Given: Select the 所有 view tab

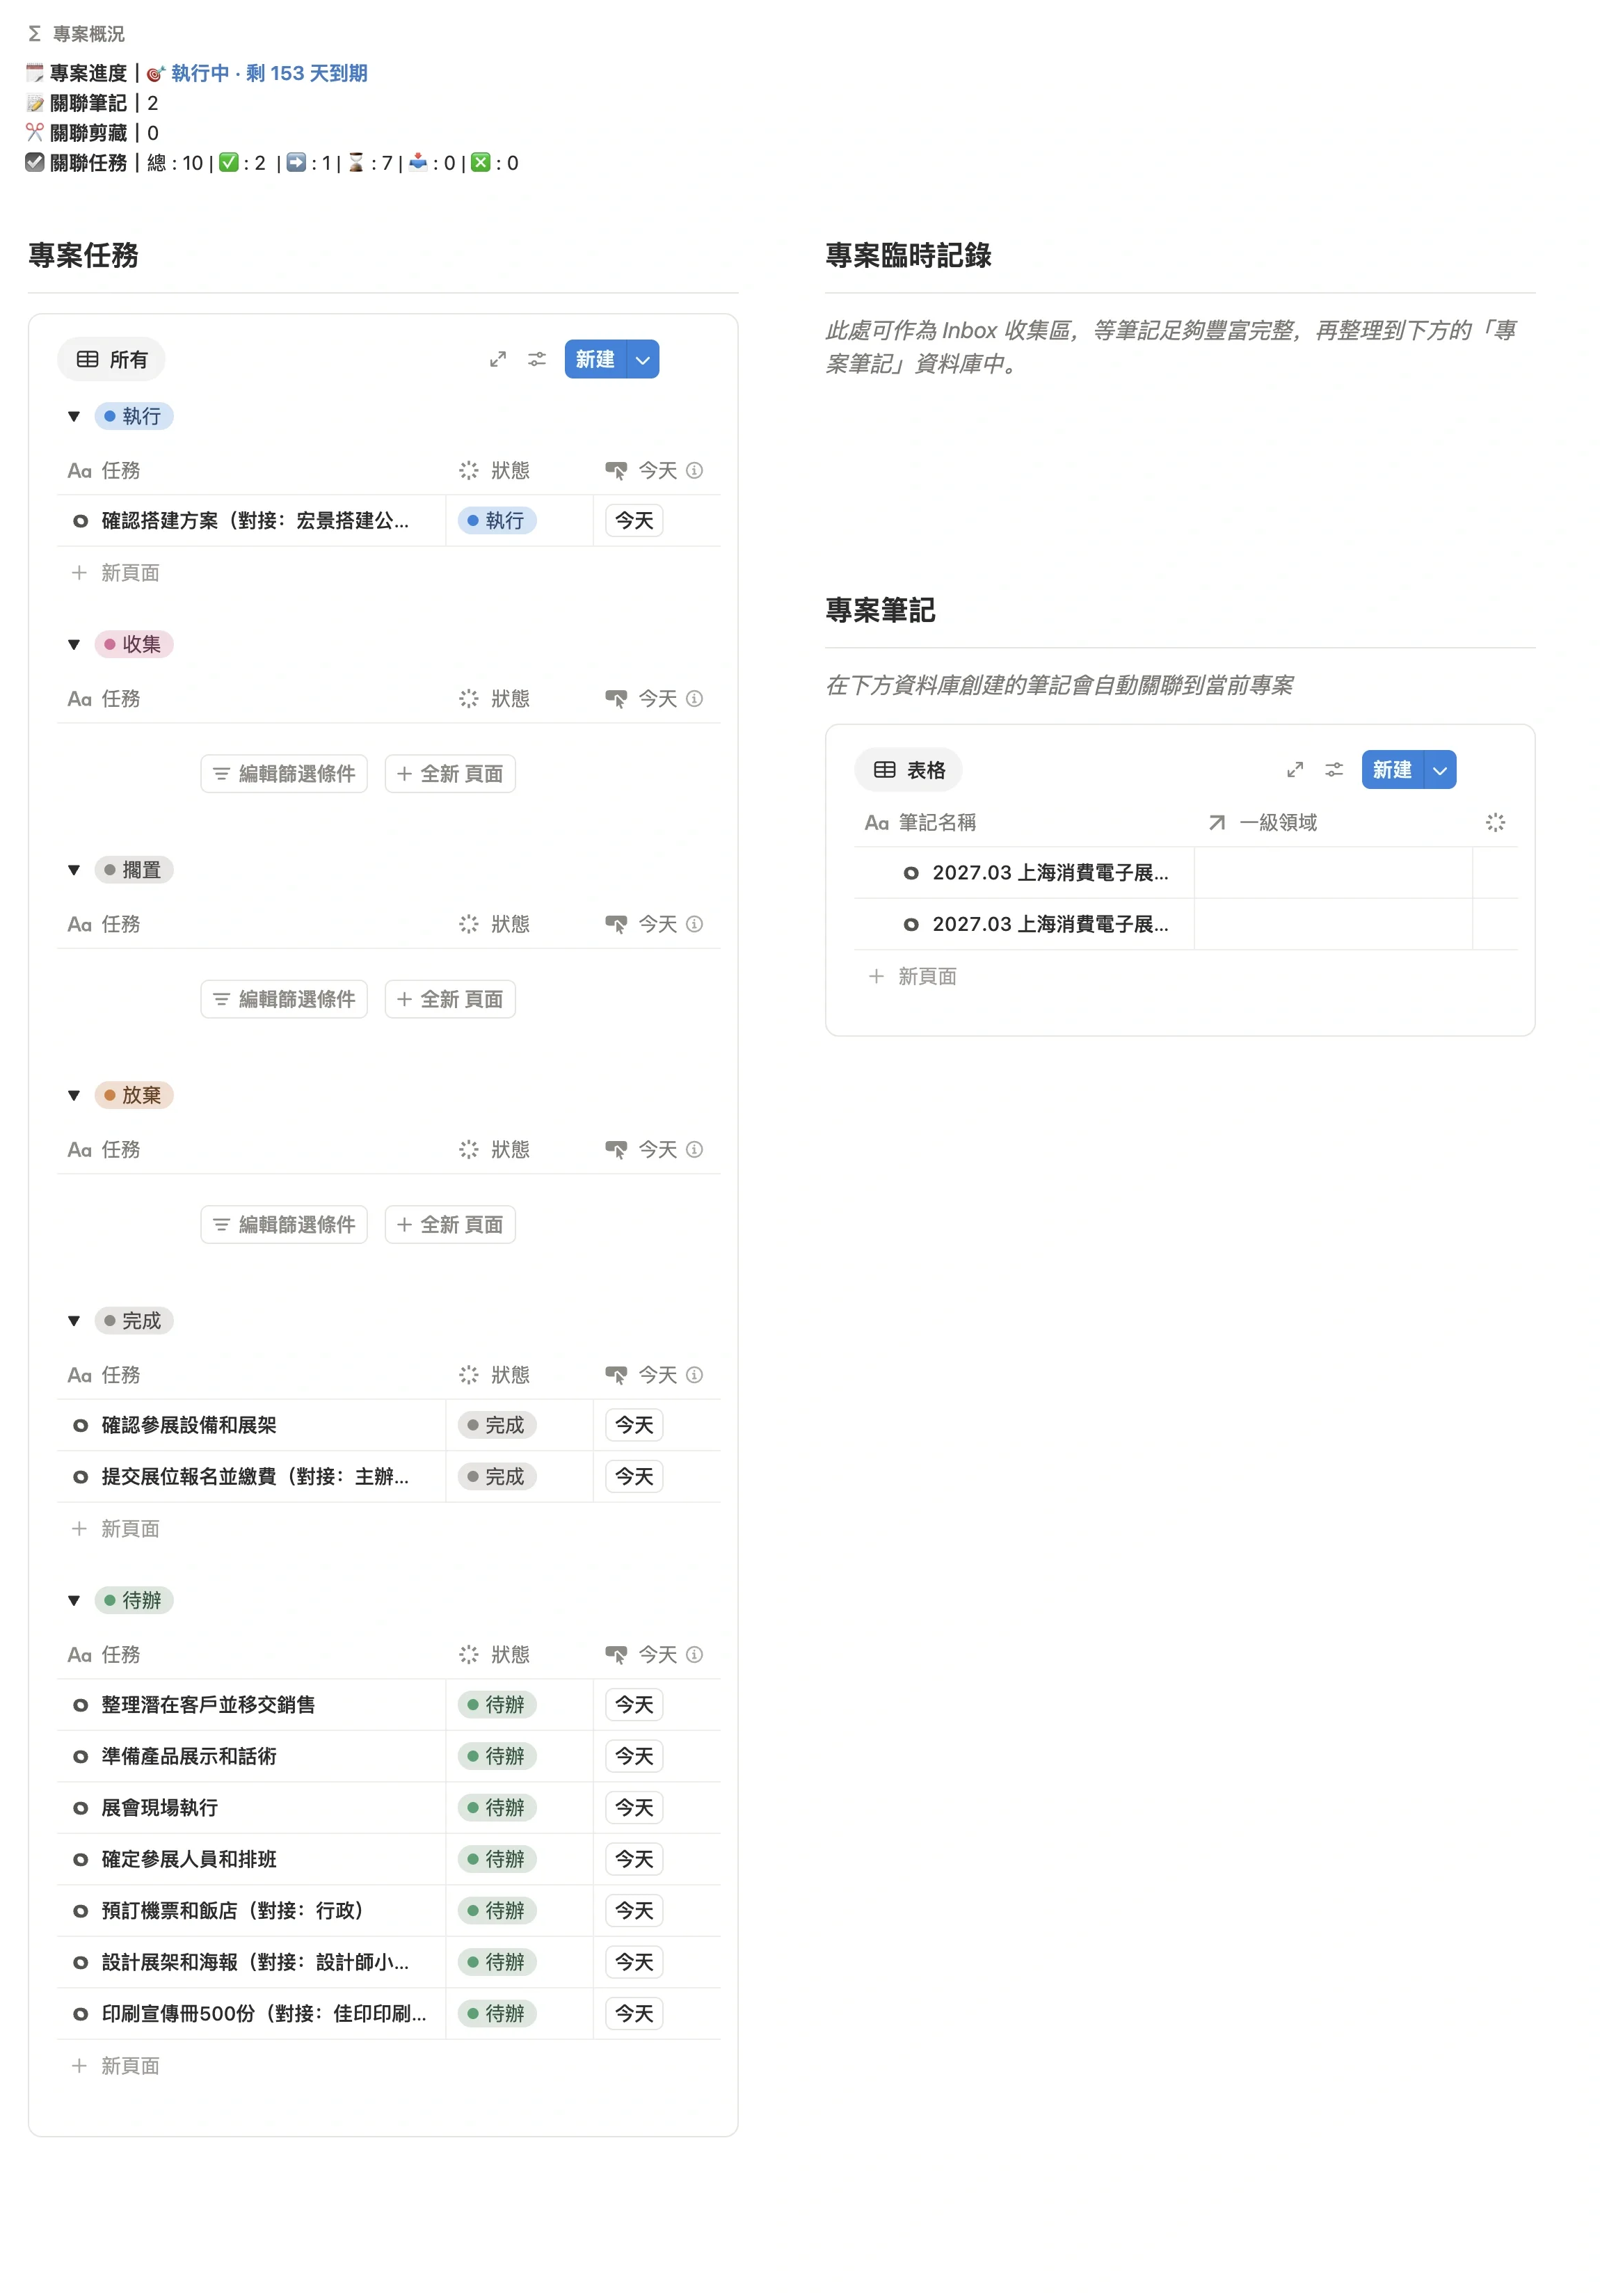Looking at the screenshot, I should (111, 359).
